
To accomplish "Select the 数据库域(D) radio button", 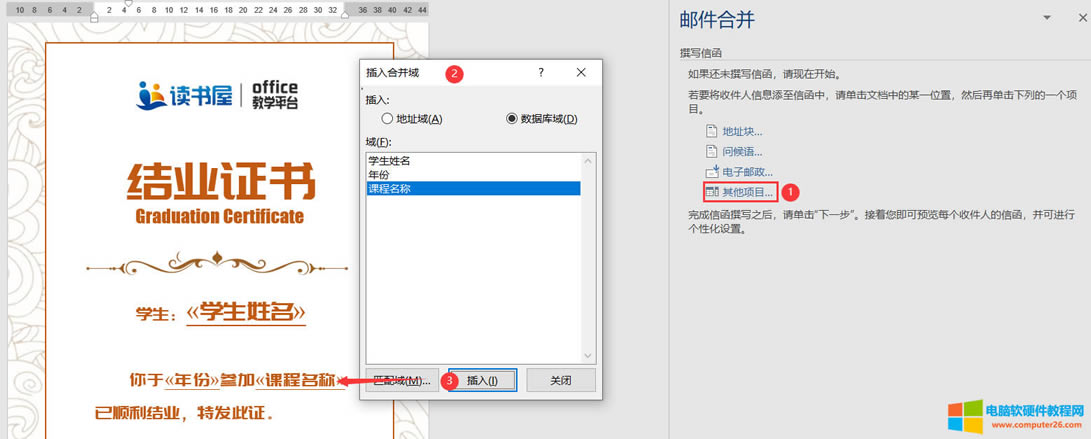I will click(512, 119).
